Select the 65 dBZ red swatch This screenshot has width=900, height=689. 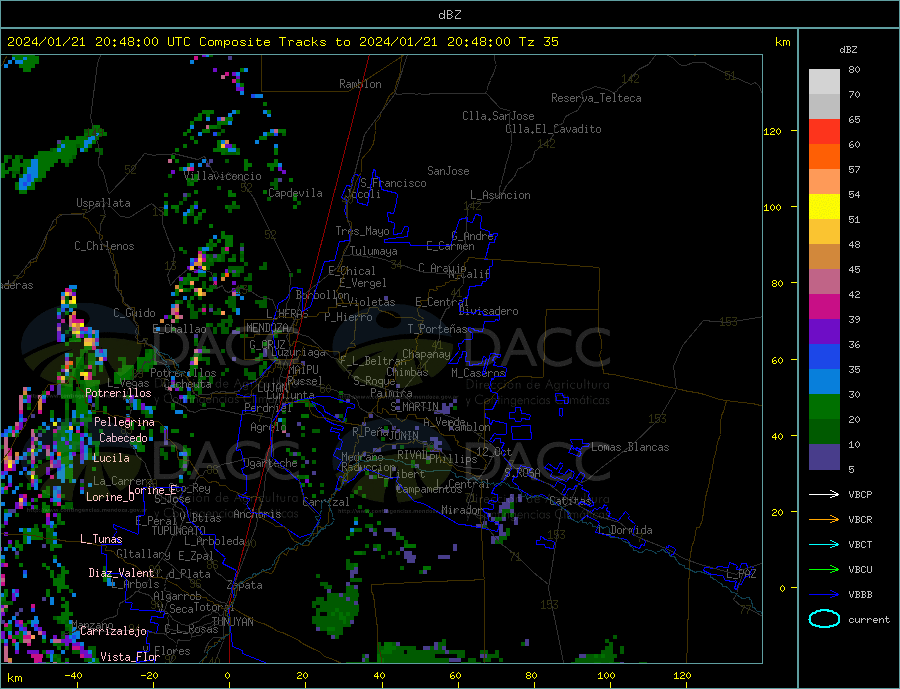(824, 131)
